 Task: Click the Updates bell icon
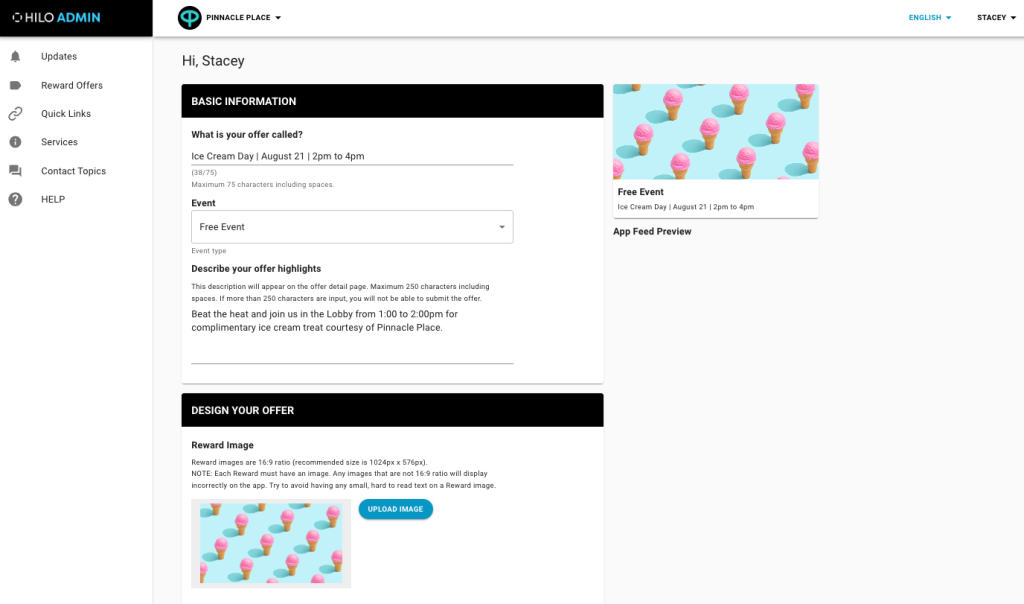coord(16,57)
